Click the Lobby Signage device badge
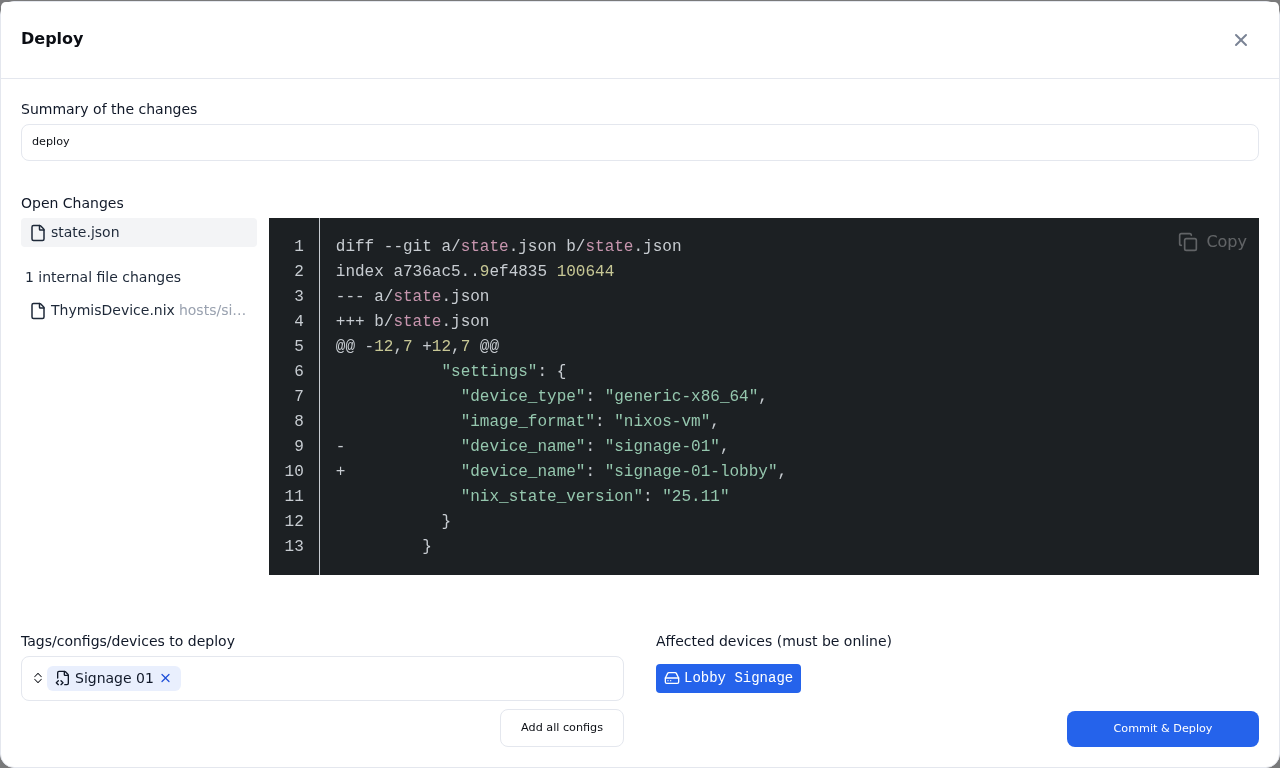The height and width of the screenshot is (768, 1280). point(728,678)
